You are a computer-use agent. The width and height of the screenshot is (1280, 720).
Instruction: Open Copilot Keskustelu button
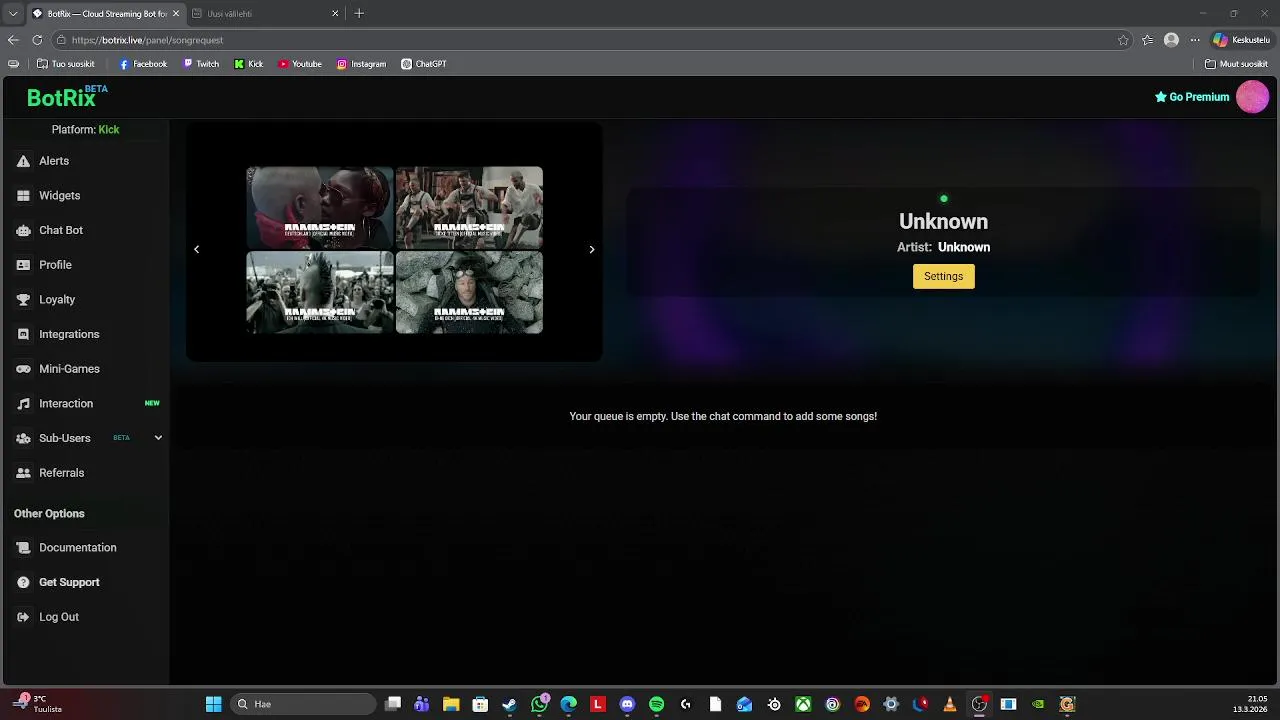tap(1241, 40)
